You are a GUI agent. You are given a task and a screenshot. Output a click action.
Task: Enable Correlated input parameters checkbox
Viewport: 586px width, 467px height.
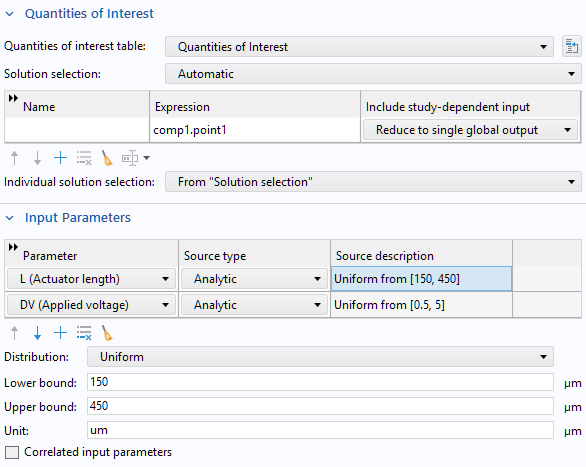pyautogui.click(x=12, y=452)
